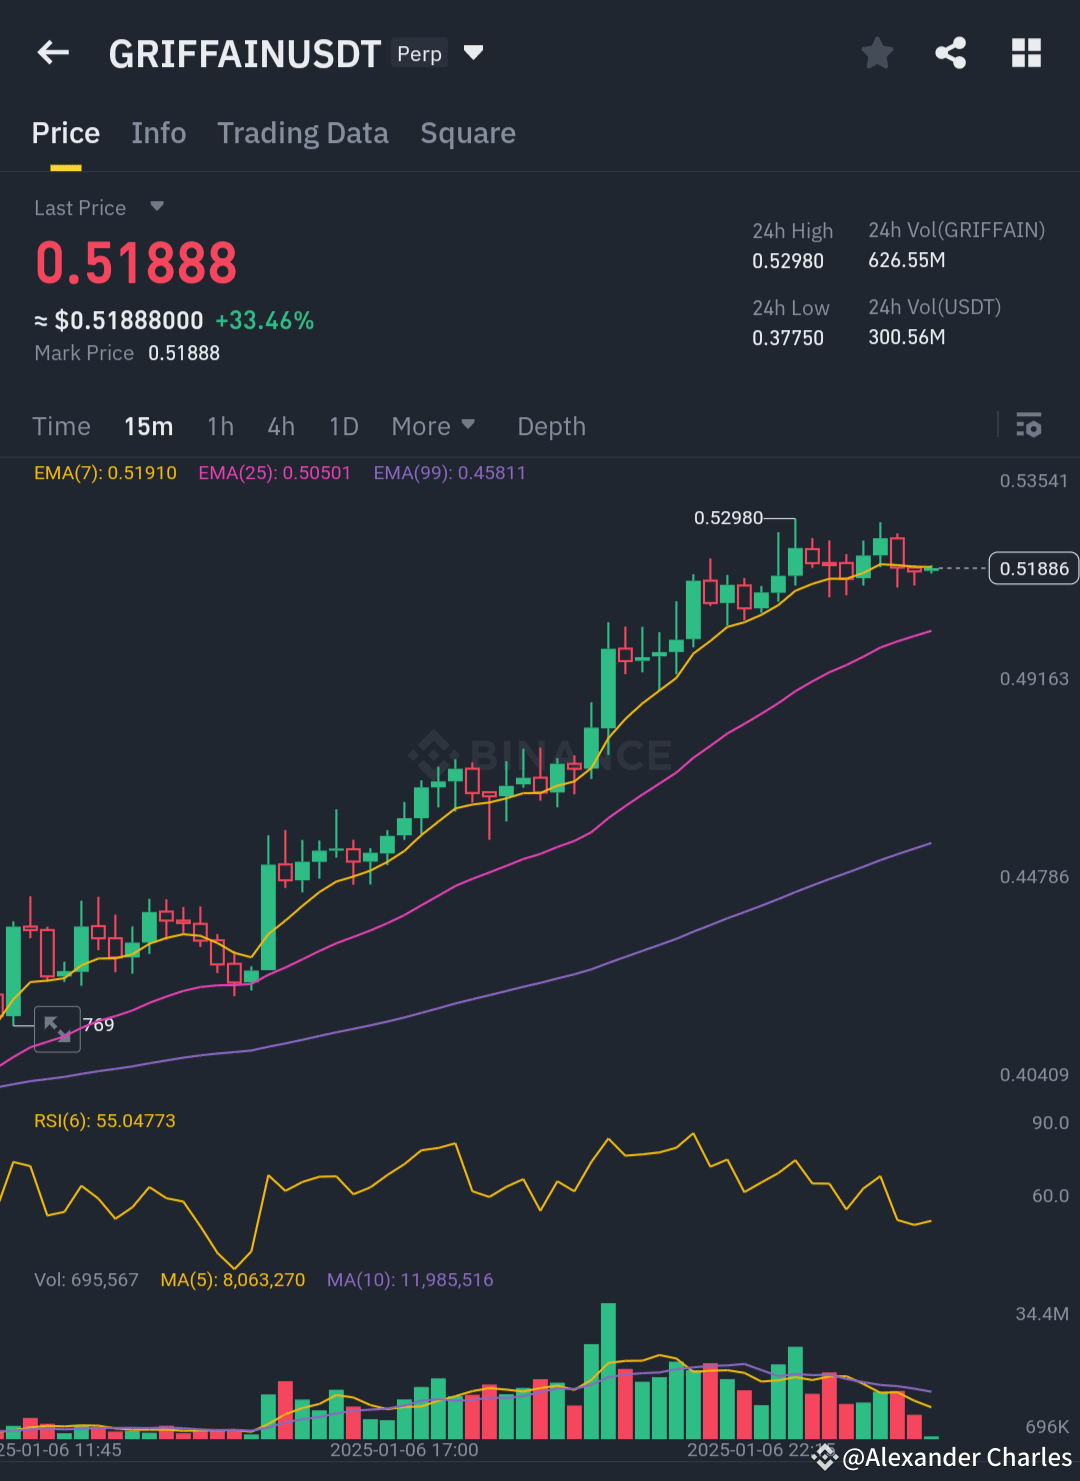
Task: Navigate back using the back arrow
Action: pyautogui.click(x=52, y=53)
